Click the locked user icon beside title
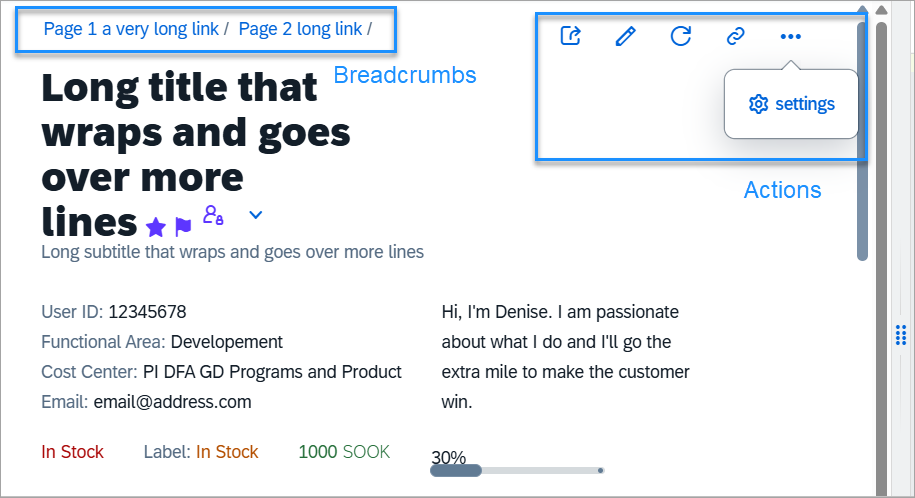The image size is (915, 498). click(213, 215)
